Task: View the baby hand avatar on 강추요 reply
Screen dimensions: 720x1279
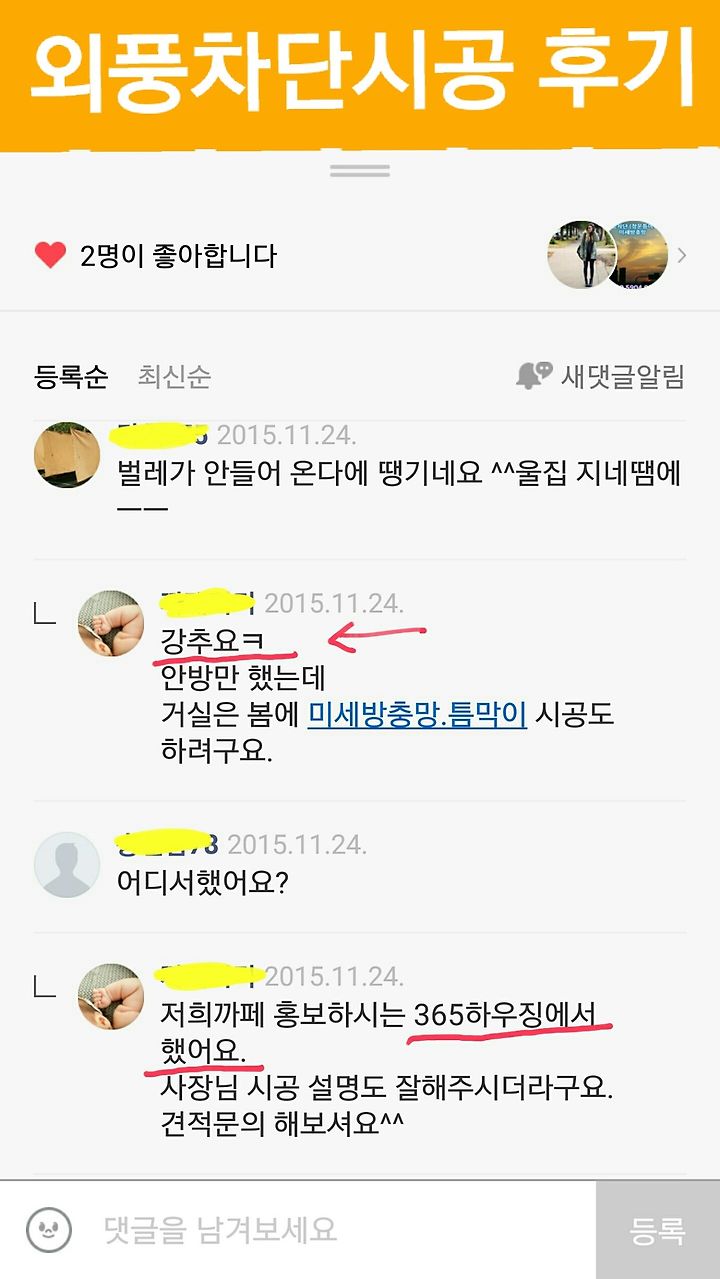Action: coord(111,623)
